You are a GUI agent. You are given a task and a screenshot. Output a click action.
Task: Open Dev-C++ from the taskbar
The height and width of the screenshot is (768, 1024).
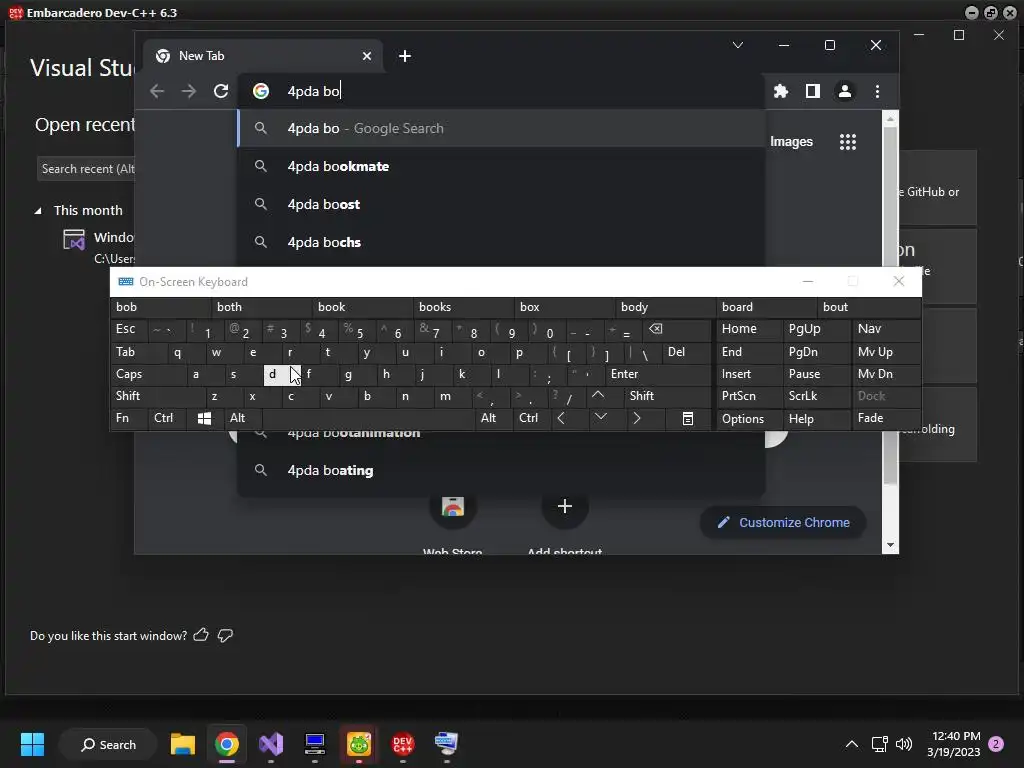[x=402, y=744]
